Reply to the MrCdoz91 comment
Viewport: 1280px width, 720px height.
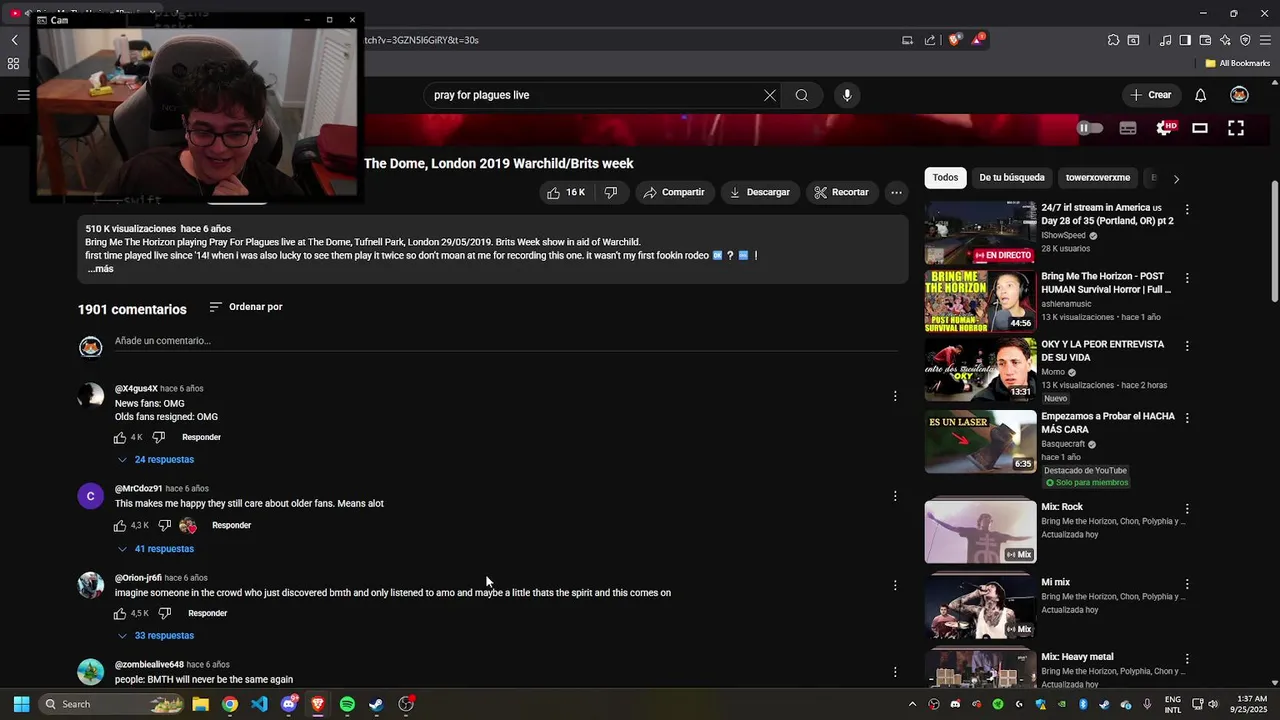tap(231, 526)
